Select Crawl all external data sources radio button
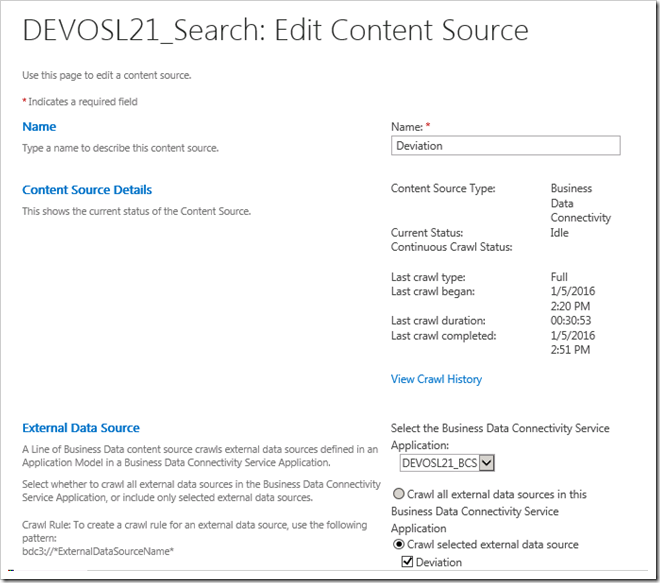The width and height of the screenshot is (660, 583). [398, 494]
